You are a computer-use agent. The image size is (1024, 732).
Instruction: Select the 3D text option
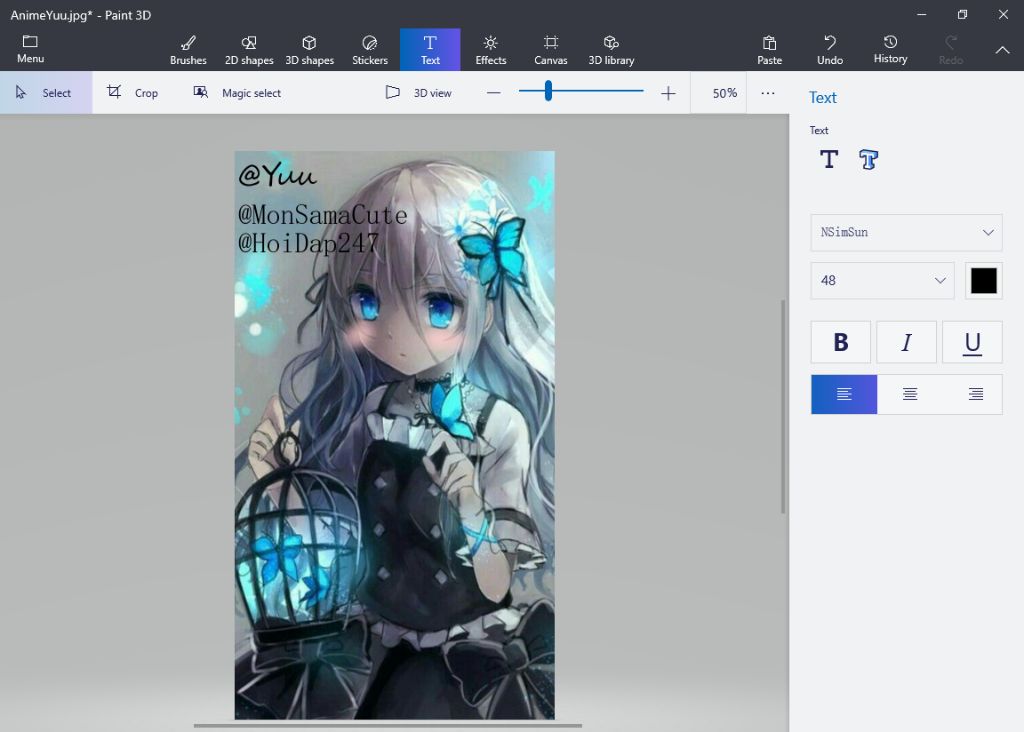point(868,159)
